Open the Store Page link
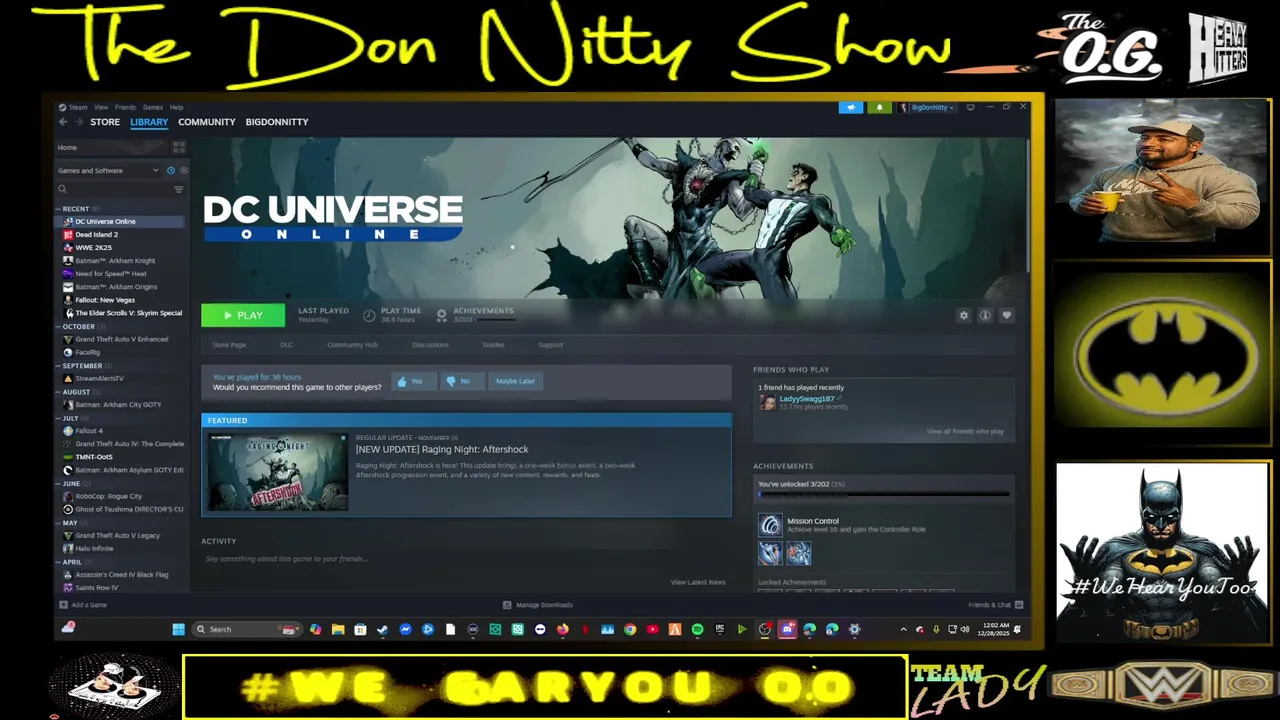This screenshot has height=720, width=1280. (229, 345)
